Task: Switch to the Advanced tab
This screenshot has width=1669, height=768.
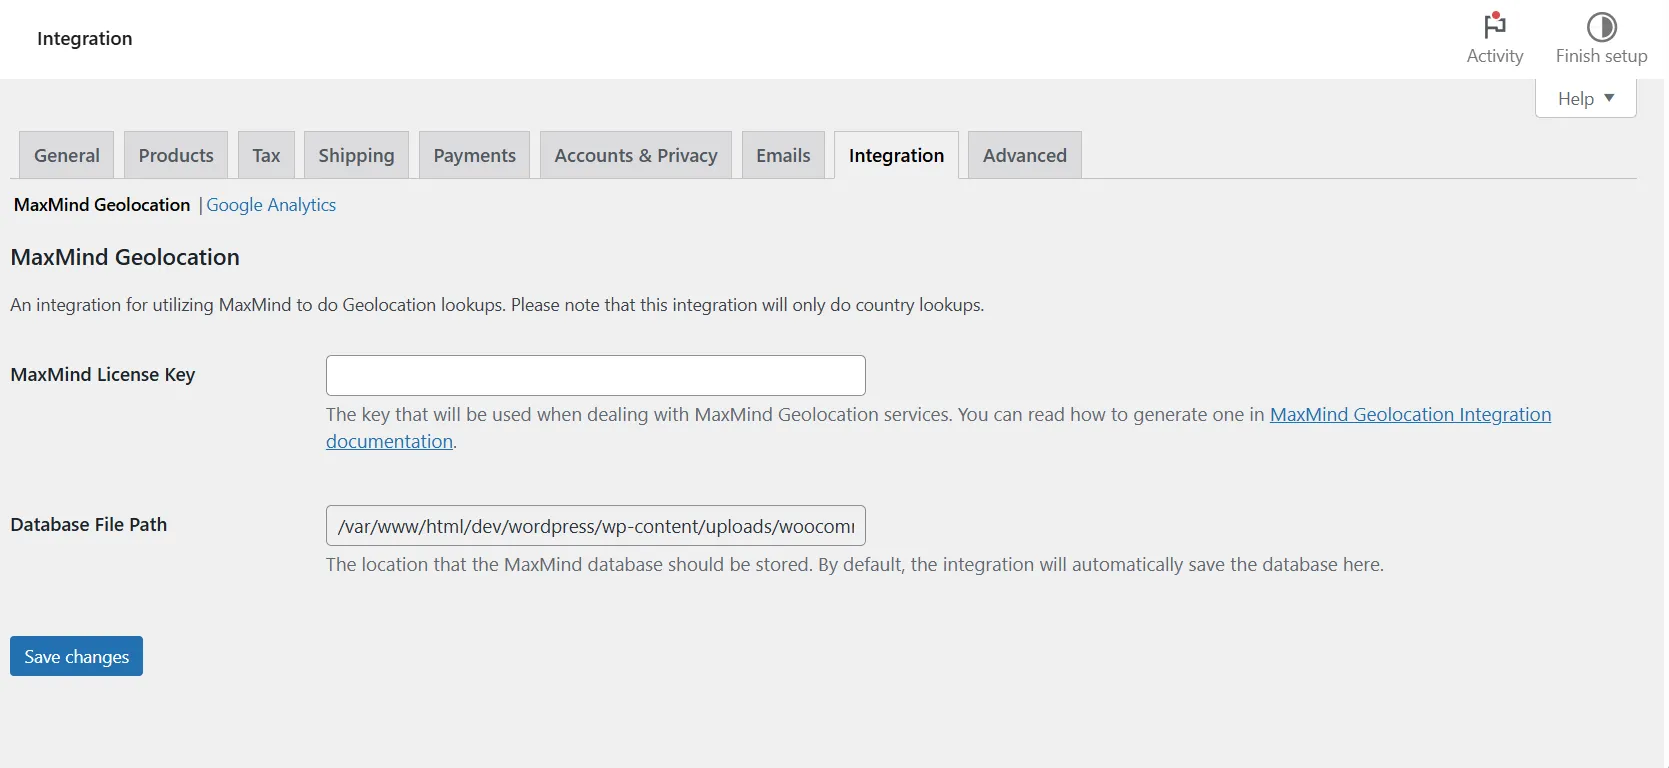Action: [1024, 155]
